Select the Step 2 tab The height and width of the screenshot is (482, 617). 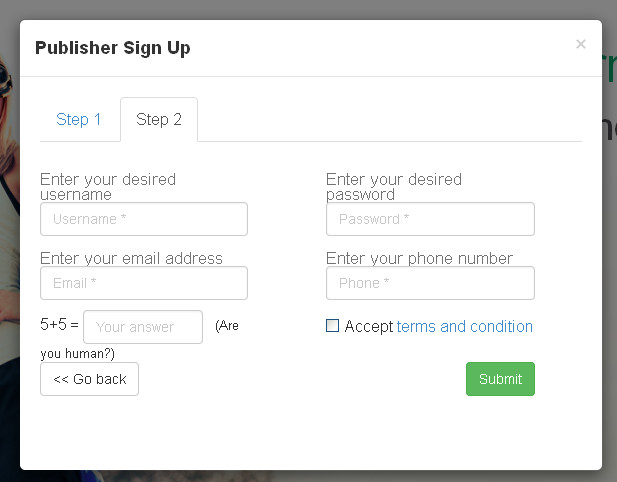pyautogui.click(x=159, y=120)
